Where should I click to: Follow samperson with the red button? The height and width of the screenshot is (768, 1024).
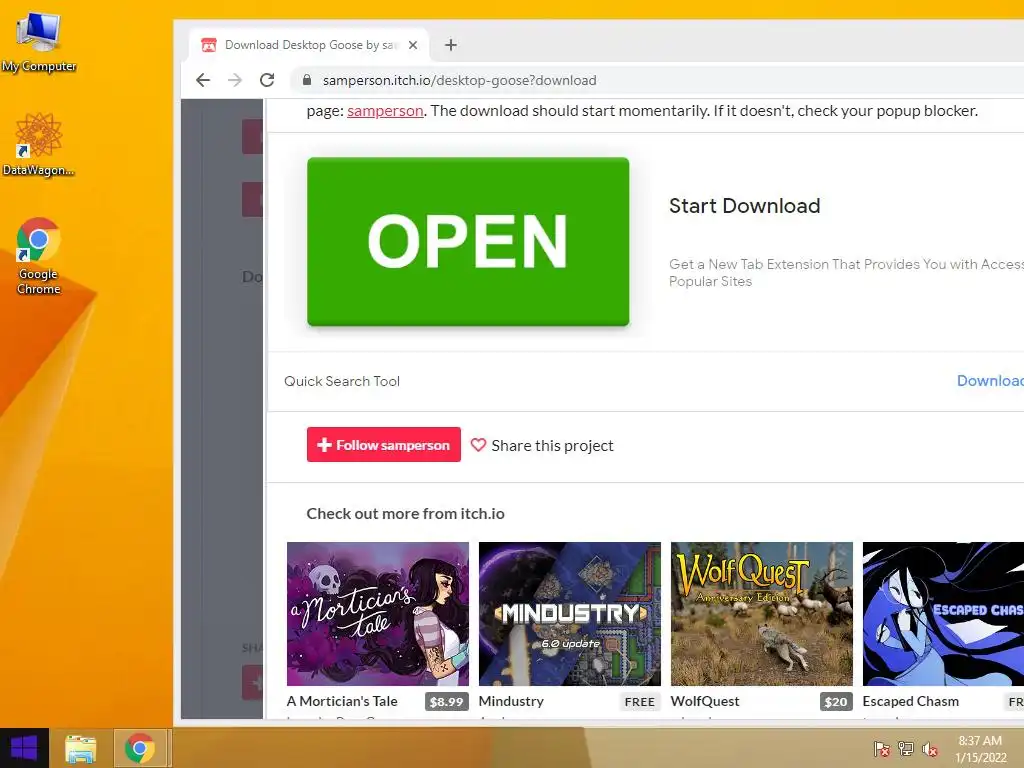[x=384, y=445]
